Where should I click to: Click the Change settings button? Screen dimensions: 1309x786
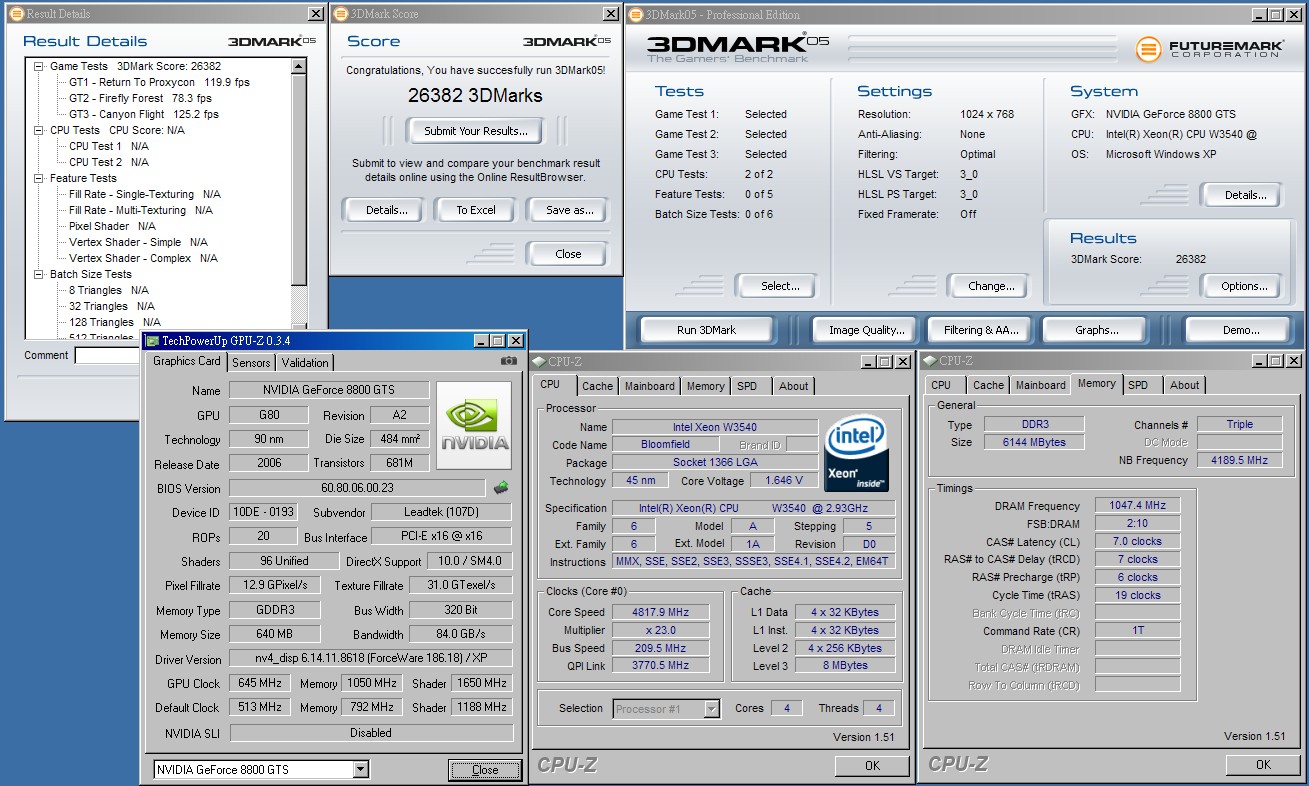pos(991,286)
